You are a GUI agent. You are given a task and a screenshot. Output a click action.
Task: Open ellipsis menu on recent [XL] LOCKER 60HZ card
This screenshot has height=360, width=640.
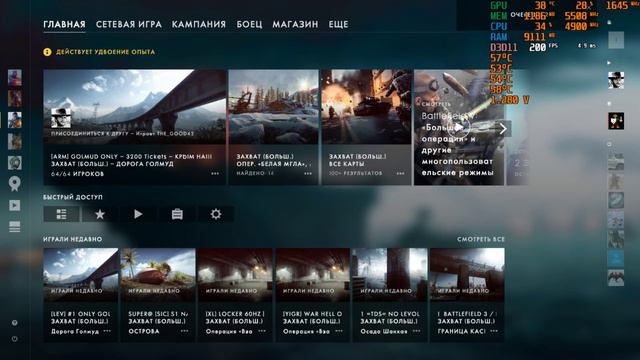(262, 331)
